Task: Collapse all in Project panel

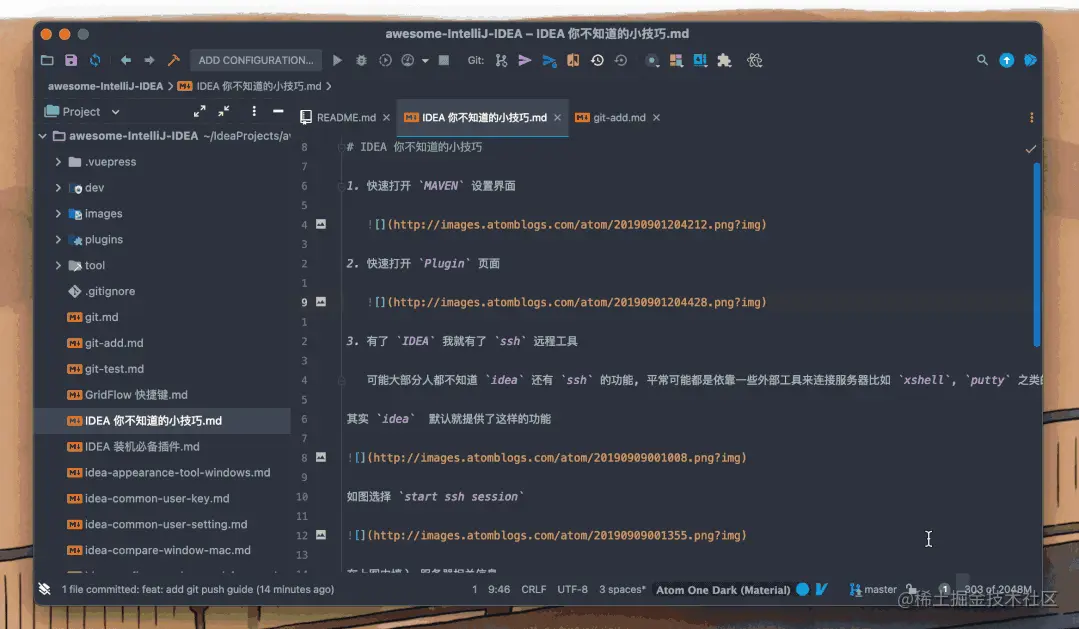Action: pyautogui.click(x=224, y=111)
